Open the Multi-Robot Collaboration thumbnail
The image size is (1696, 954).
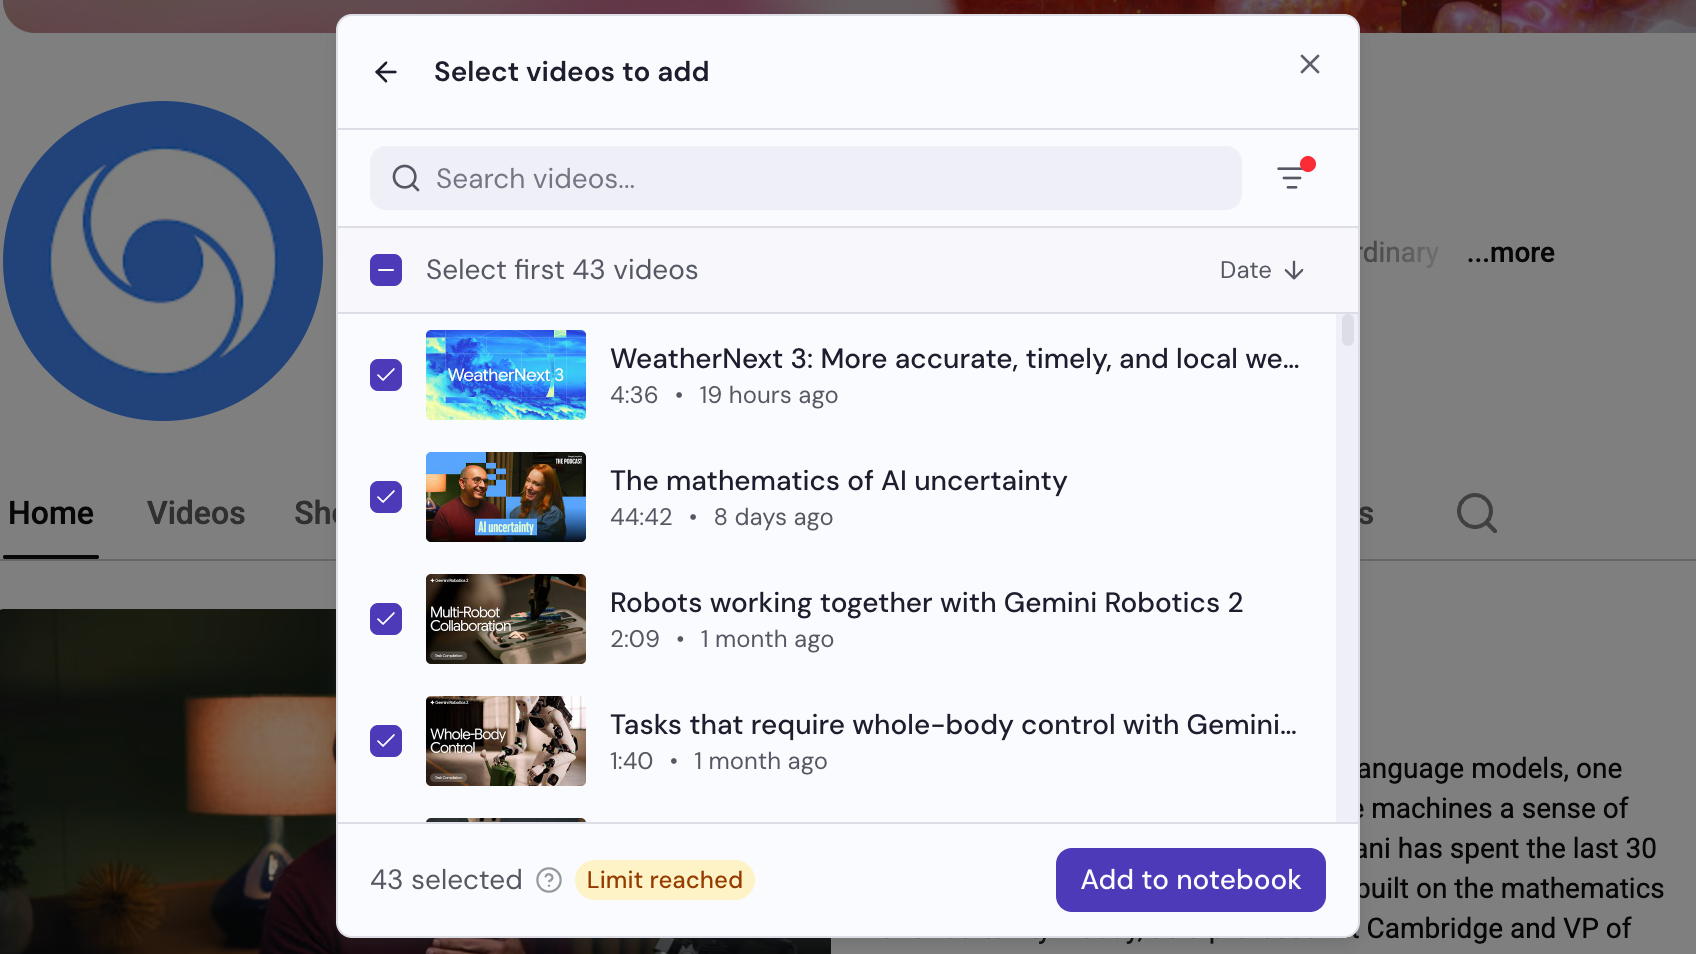click(506, 619)
